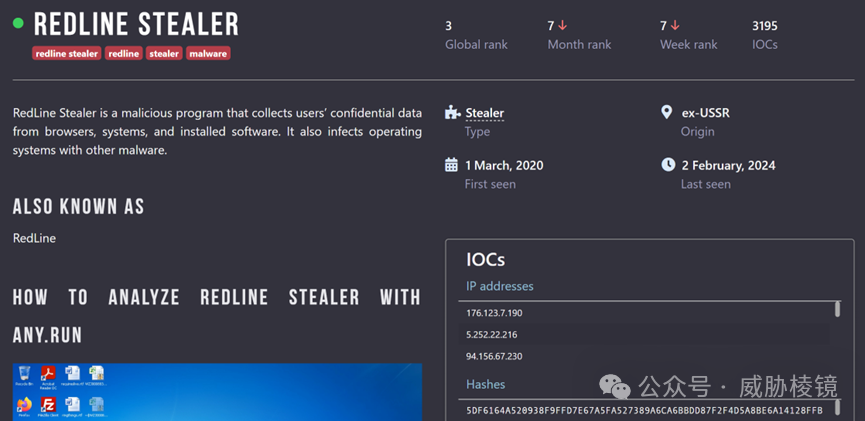This screenshot has height=421, width=865.
Task: Click the 'IOCs' panel heading
Action: coord(485,259)
